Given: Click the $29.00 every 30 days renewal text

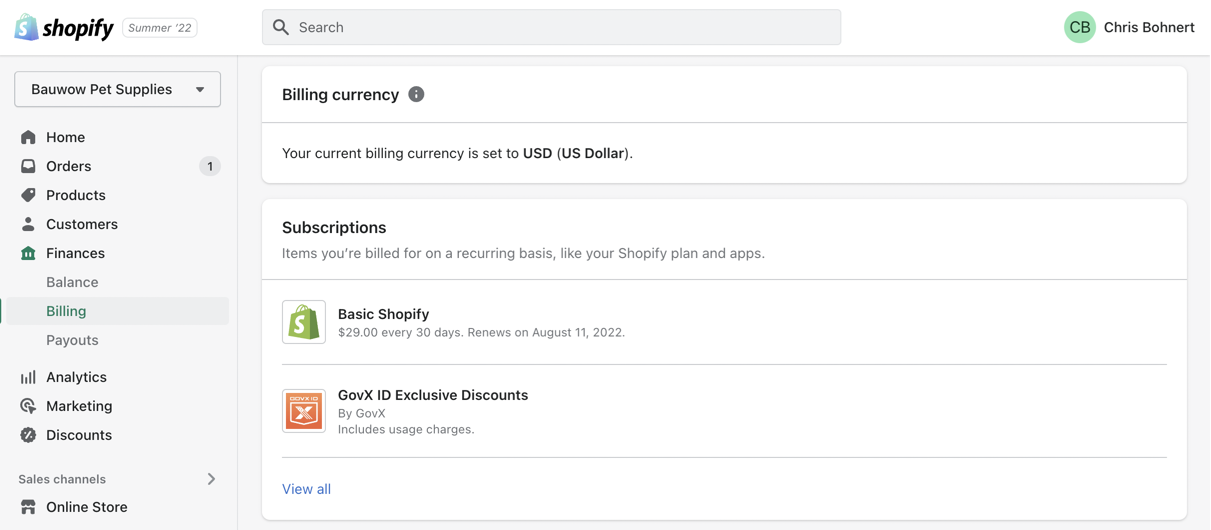Looking at the screenshot, I should tap(481, 333).
